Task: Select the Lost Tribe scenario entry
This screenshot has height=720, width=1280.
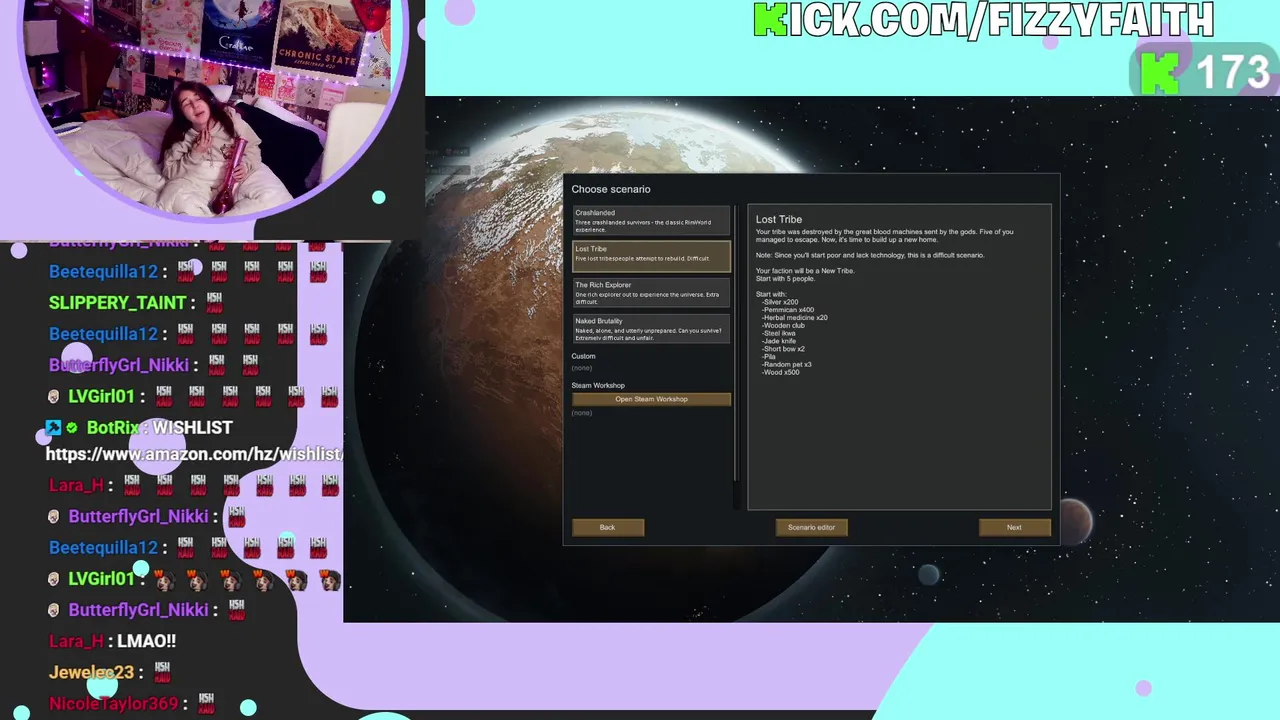Action: point(651,256)
